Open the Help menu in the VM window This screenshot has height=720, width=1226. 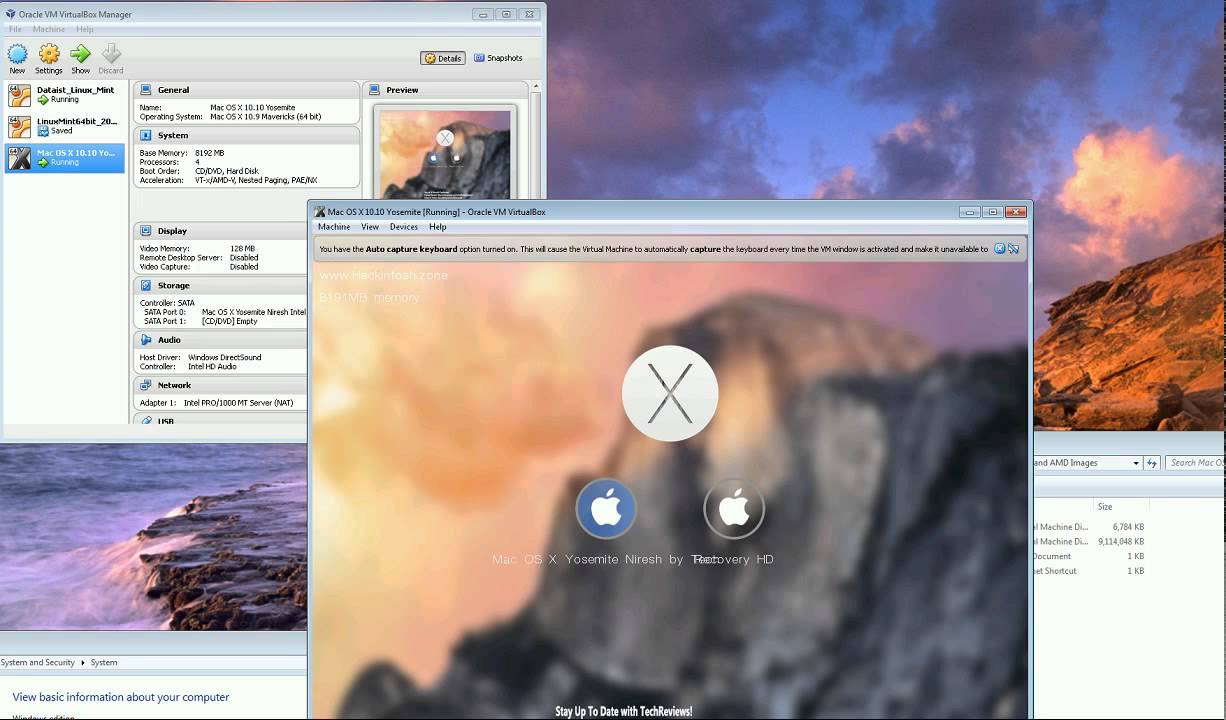tap(438, 227)
